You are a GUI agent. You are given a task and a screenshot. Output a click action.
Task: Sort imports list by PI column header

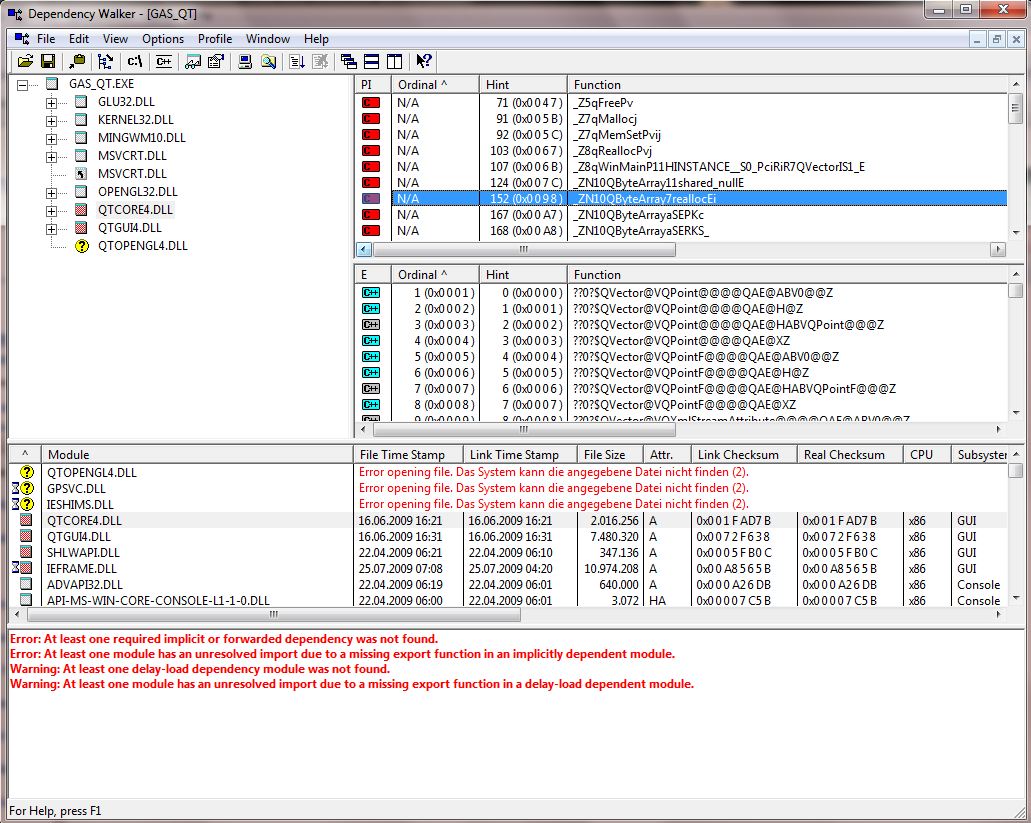click(x=373, y=85)
